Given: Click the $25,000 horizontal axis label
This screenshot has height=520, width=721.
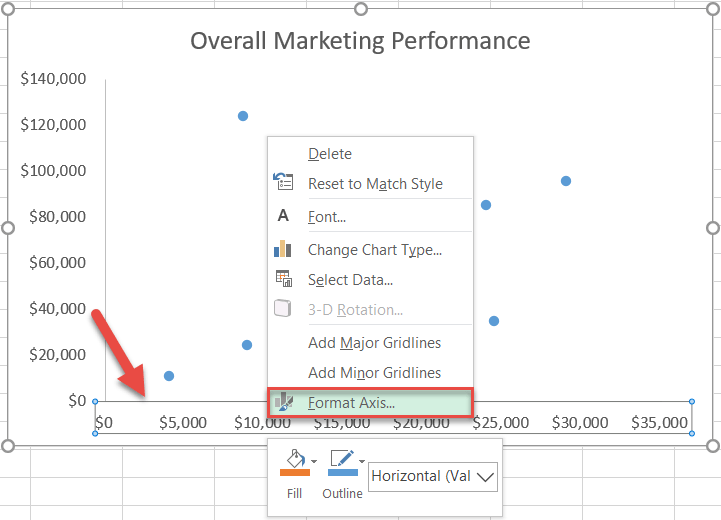Looking at the screenshot, I should 501,423.
